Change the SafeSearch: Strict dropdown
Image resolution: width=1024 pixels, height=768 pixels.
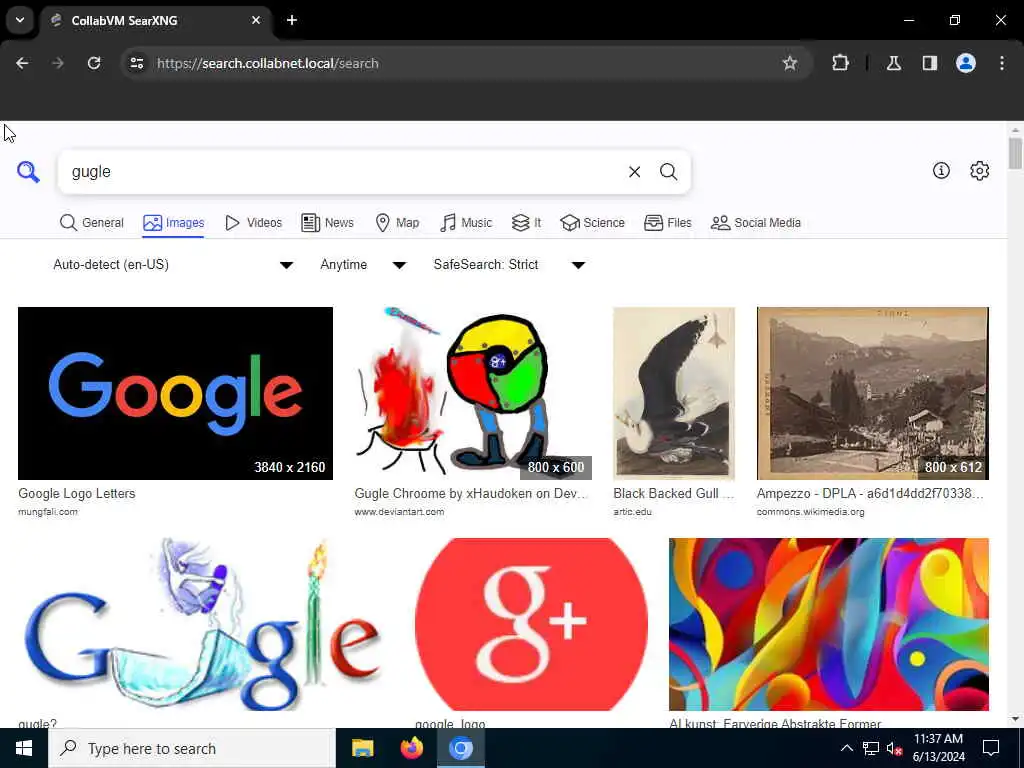click(509, 264)
